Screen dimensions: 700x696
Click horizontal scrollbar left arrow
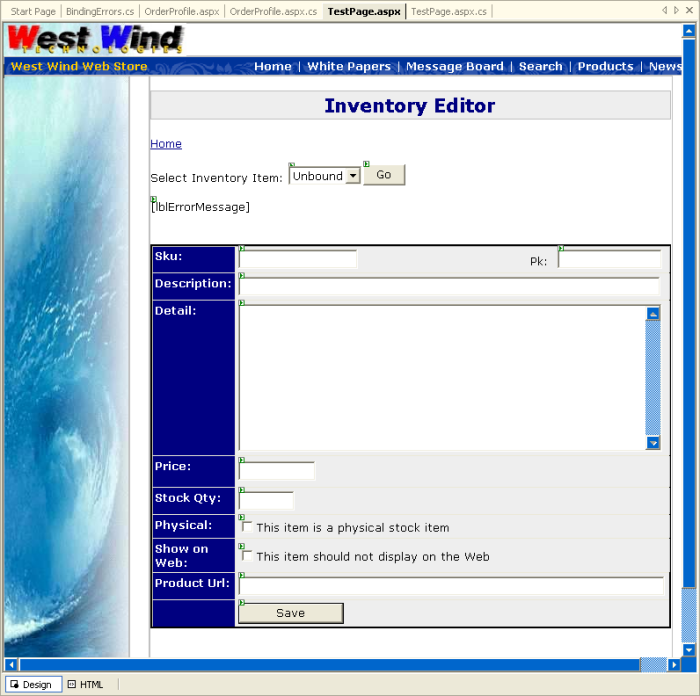pyautogui.click(x=11, y=665)
